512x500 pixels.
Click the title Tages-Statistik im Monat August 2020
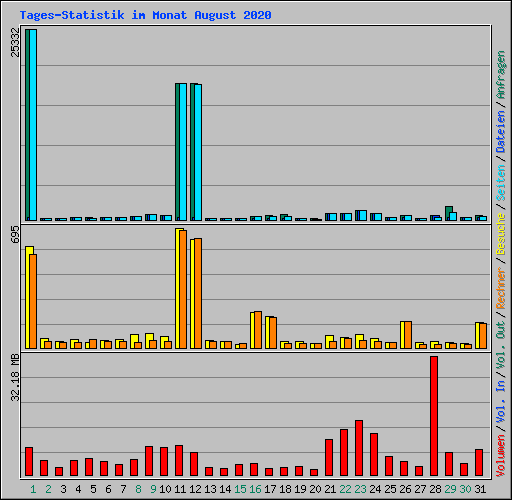tap(146, 15)
